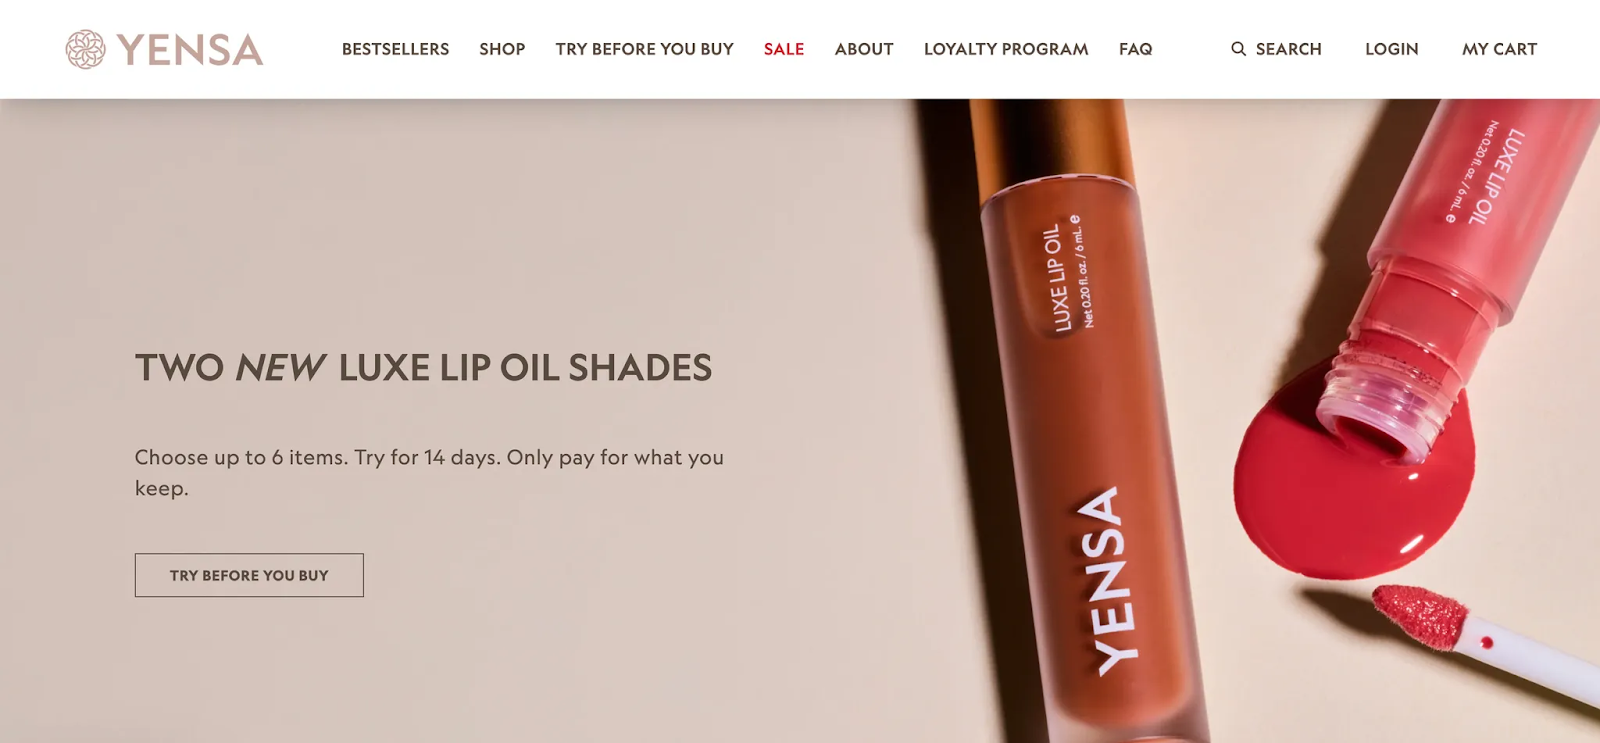The width and height of the screenshot is (1600, 743).
Task: Visit the About page
Action: pos(864,49)
